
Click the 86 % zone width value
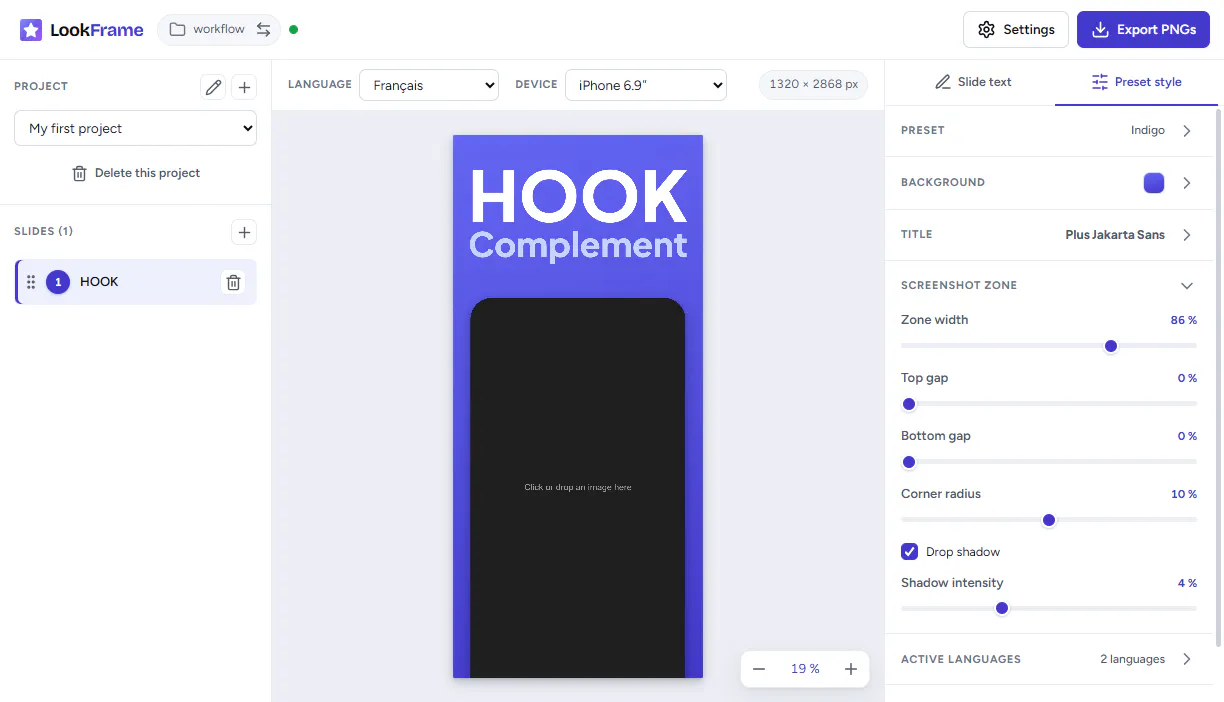pos(1184,320)
